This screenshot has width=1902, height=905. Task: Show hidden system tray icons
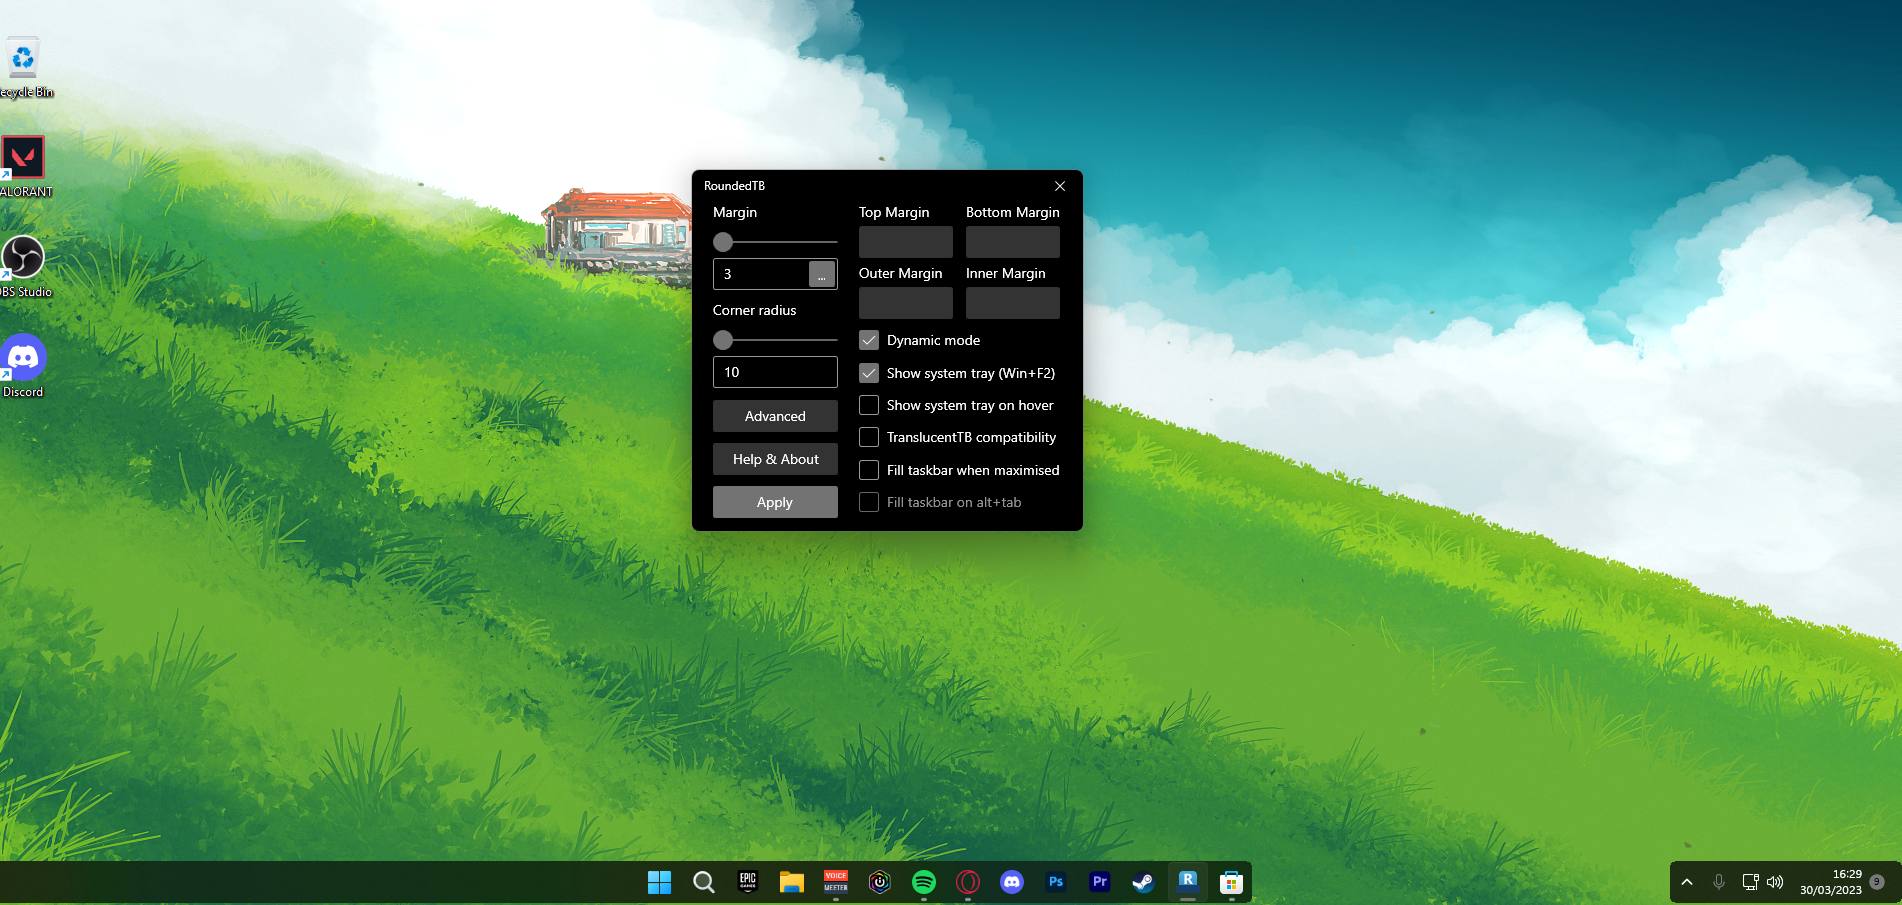[x=1687, y=882]
